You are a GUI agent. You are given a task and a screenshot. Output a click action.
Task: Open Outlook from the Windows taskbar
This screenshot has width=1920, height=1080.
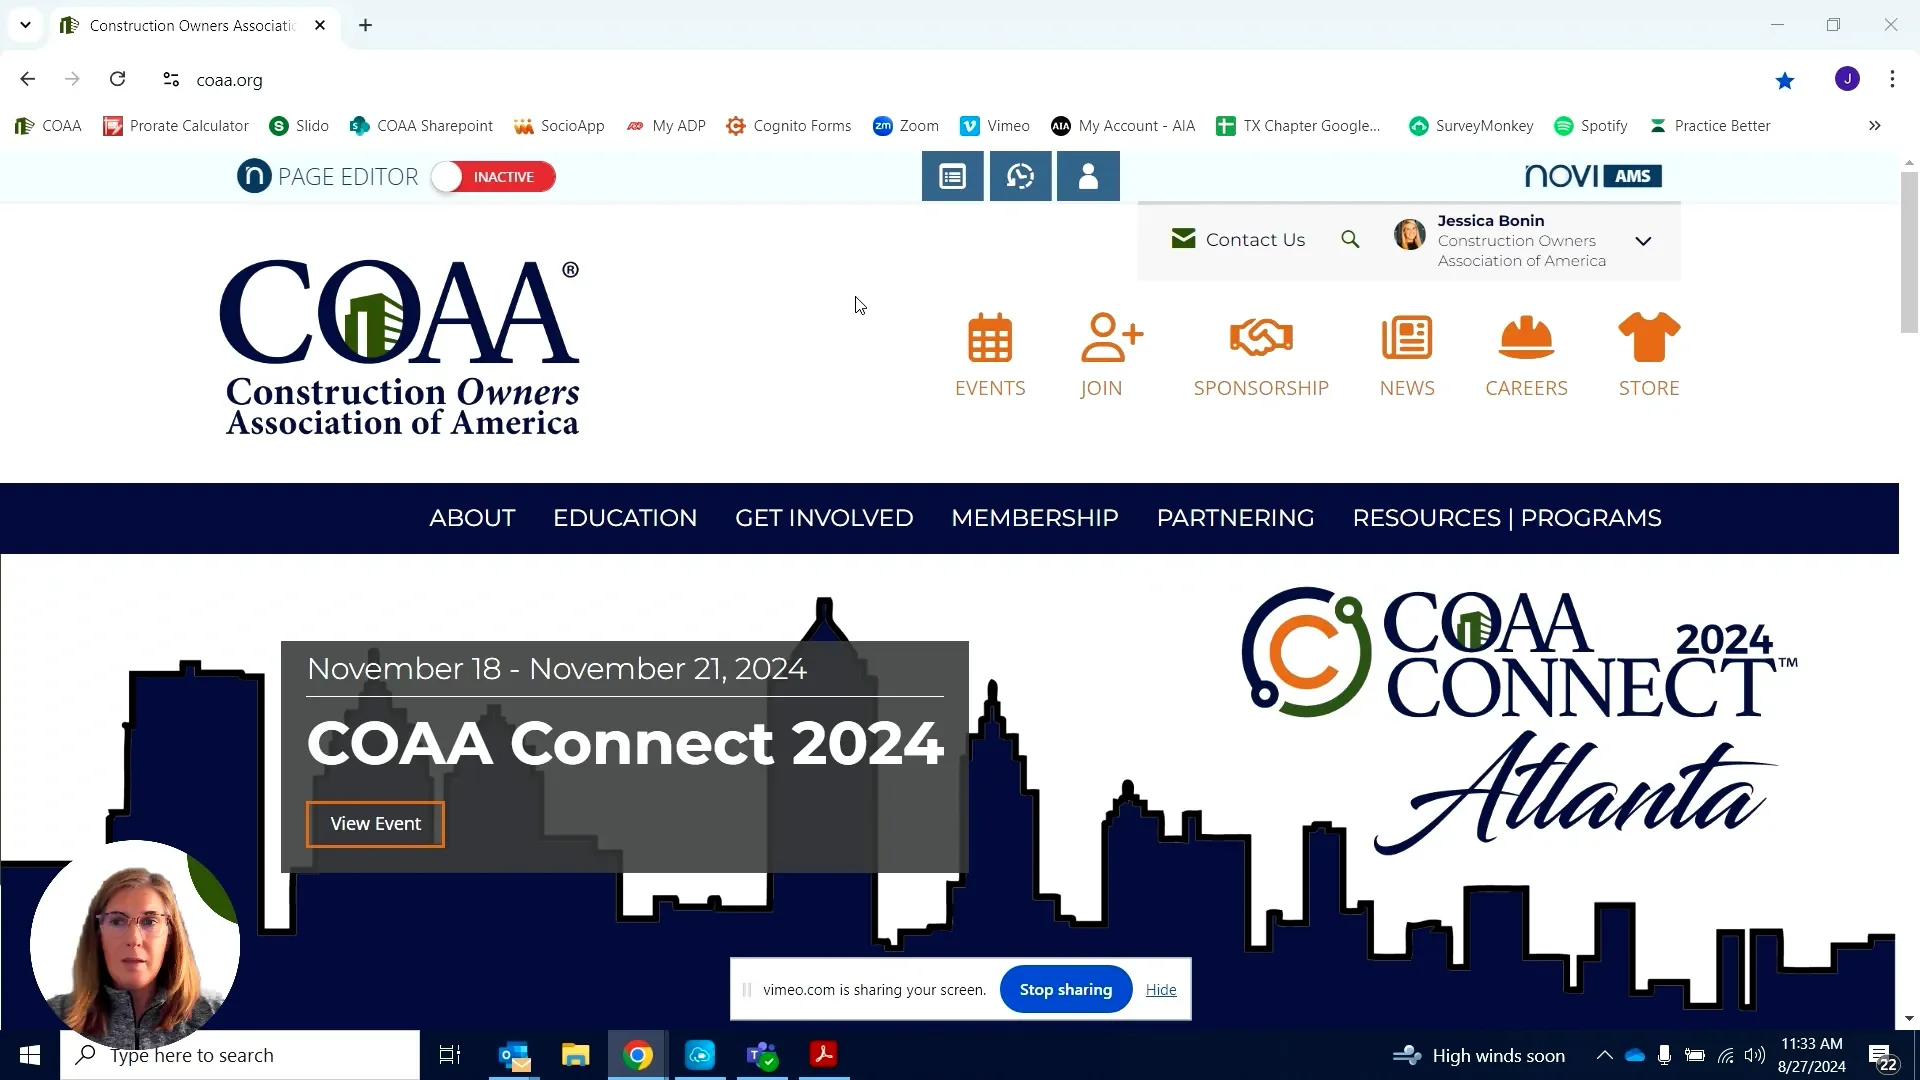(514, 1055)
